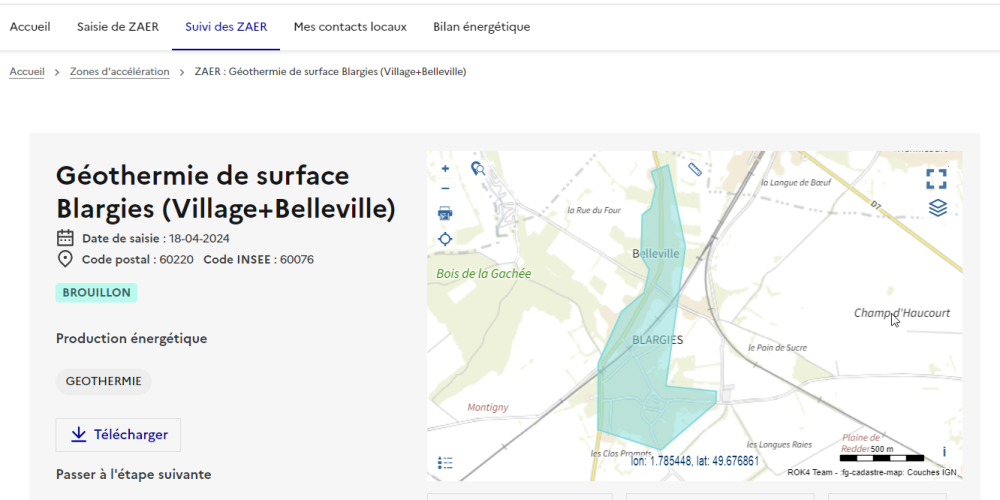Show the map legend list
Viewport: 1000px width, 500px height.
(x=446, y=463)
